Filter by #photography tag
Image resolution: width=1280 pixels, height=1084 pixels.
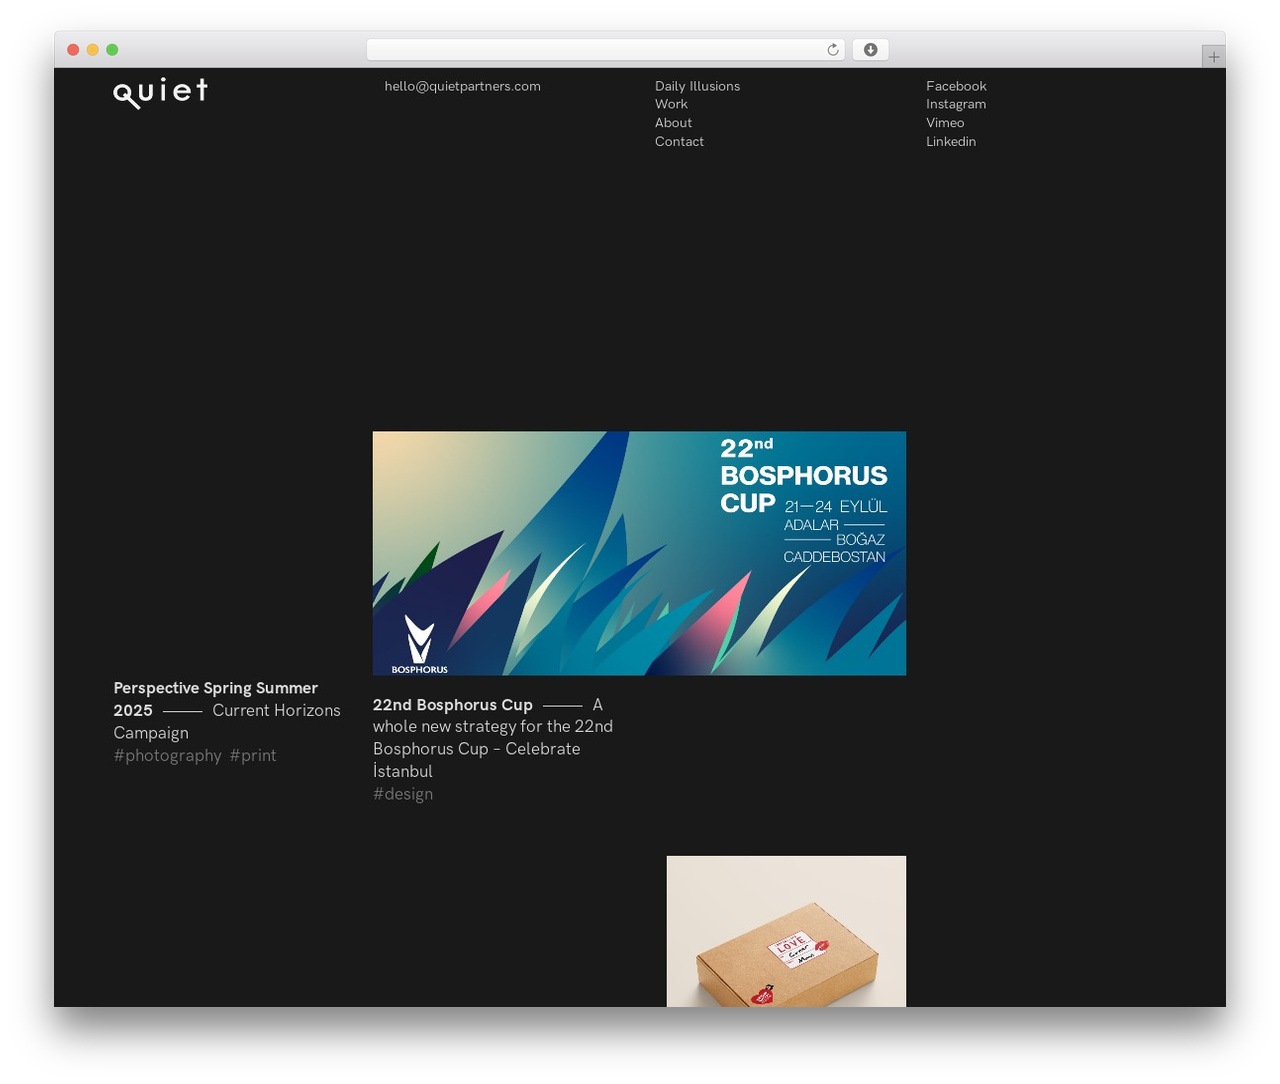(x=167, y=755)
